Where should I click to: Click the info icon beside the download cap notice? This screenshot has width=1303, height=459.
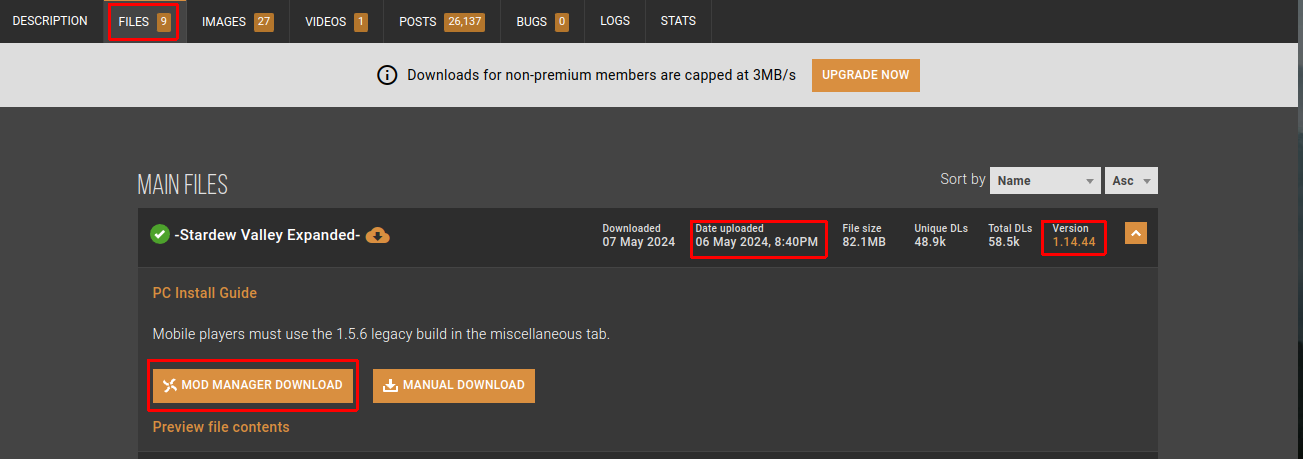(x=387, y=76)
